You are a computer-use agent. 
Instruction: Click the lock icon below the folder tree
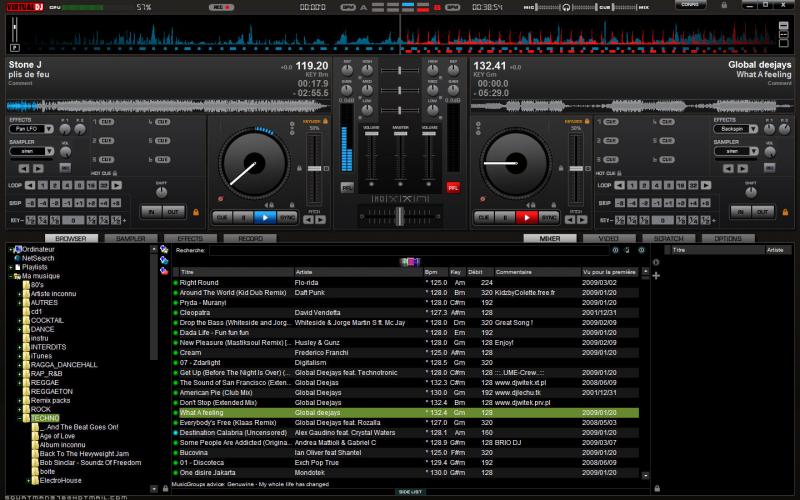point(165,489)
